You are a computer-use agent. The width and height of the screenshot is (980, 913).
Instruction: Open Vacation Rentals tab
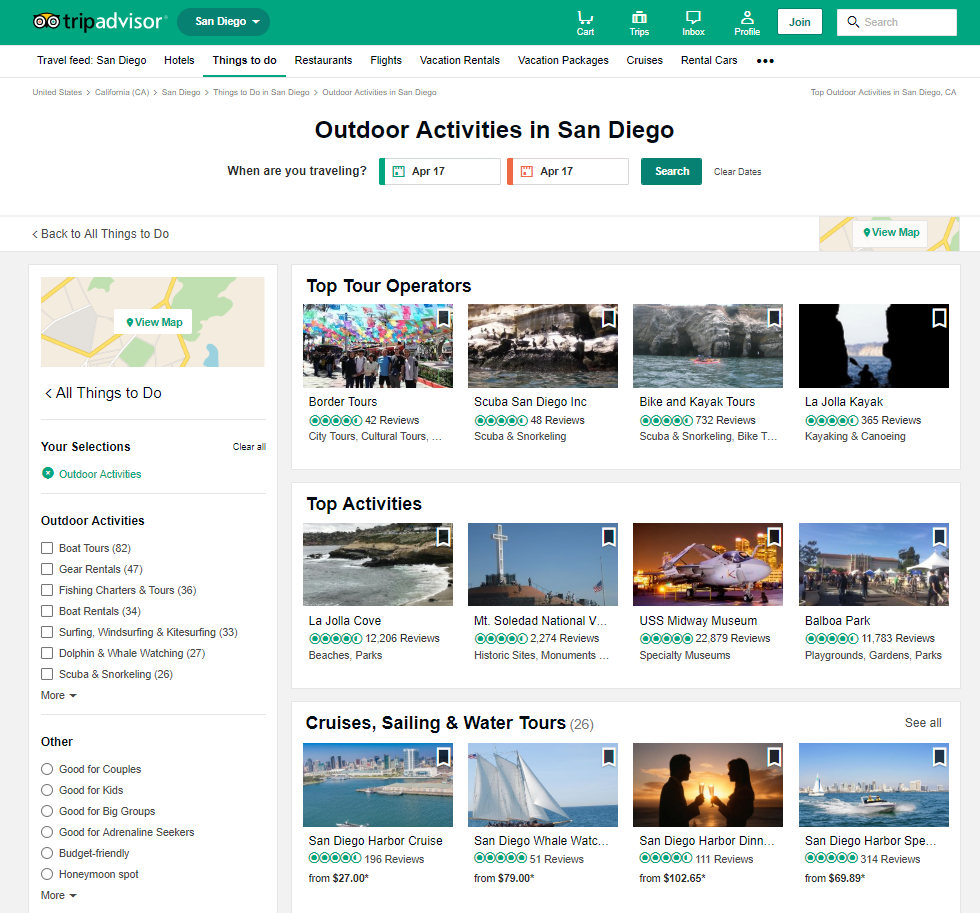click(x=459, y=60)
